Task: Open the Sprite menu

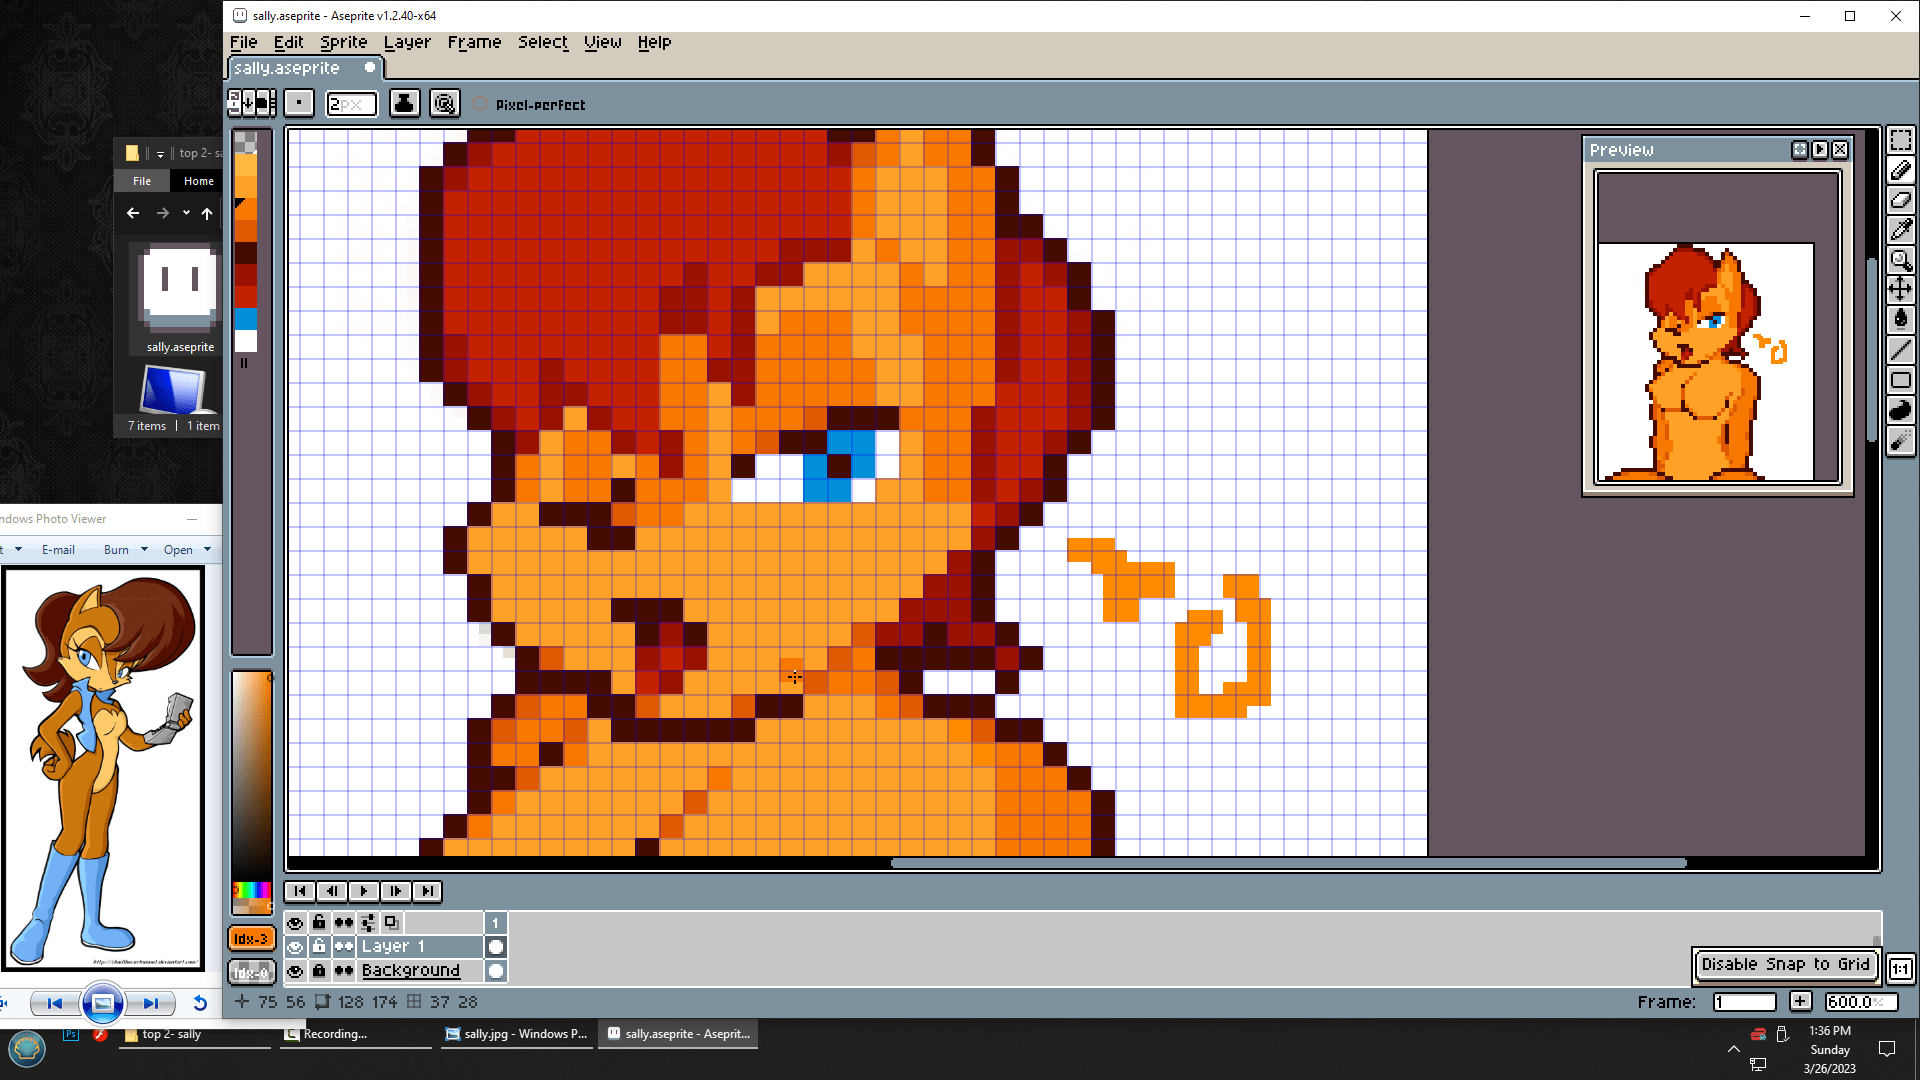Action: 343,42
